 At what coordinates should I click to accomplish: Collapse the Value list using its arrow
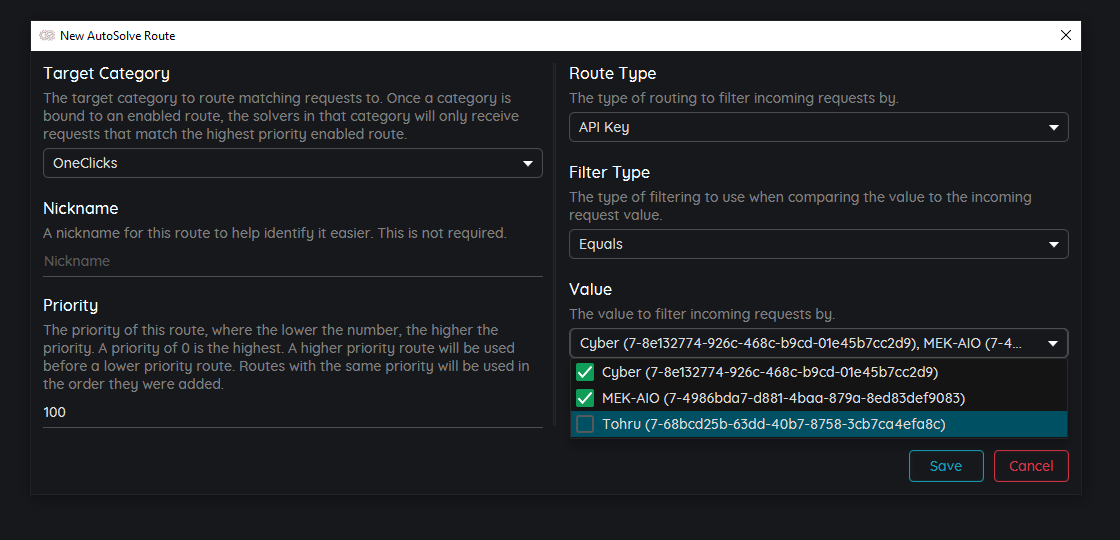pos(1053,344)
